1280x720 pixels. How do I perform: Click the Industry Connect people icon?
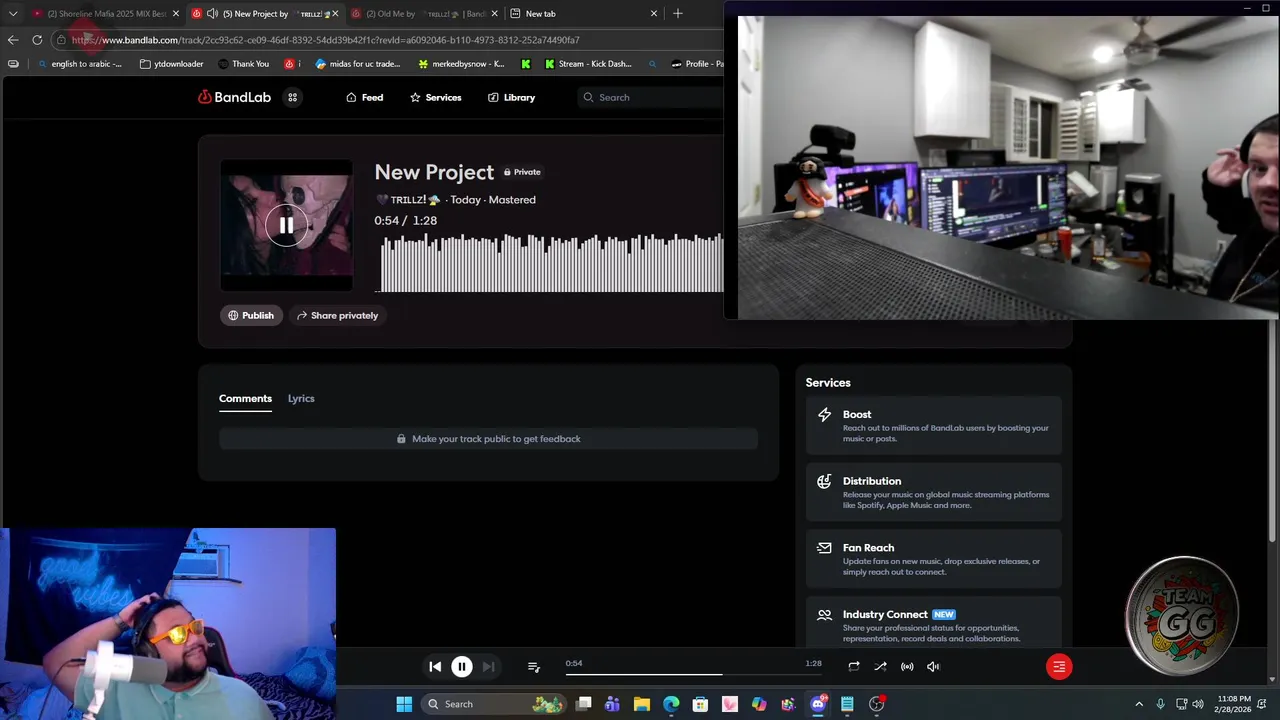point(824,615)
